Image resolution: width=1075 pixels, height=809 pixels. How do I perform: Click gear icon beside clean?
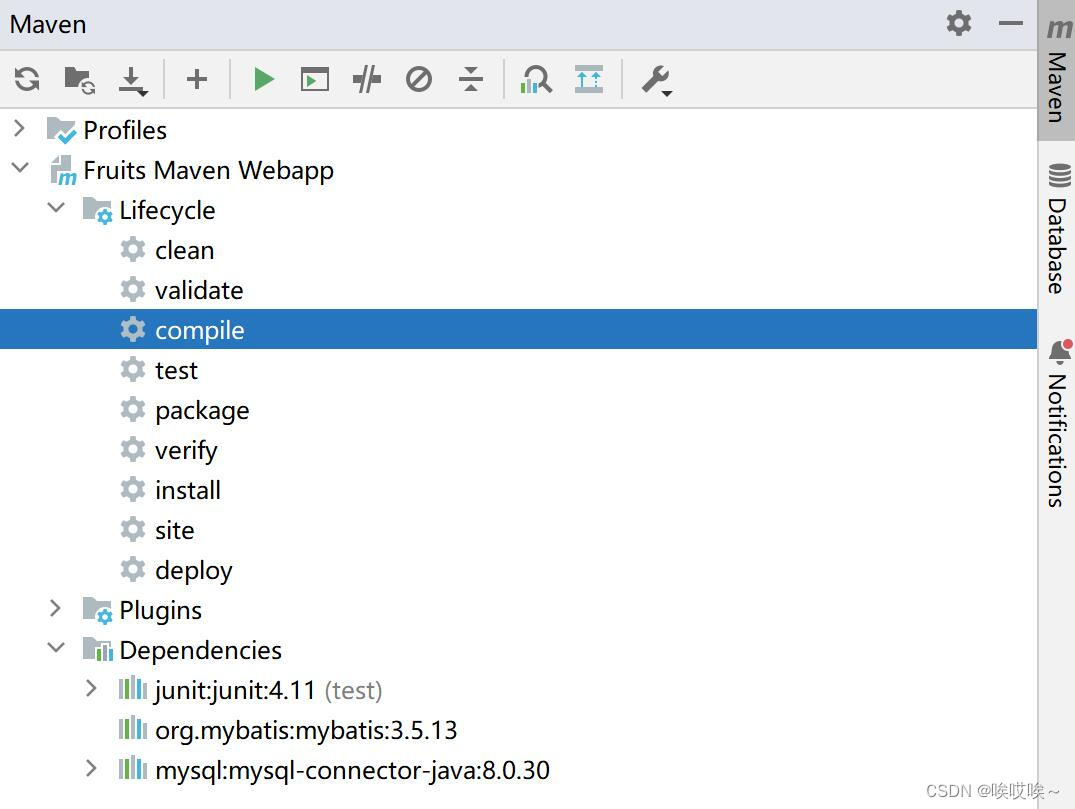(133, 250)
